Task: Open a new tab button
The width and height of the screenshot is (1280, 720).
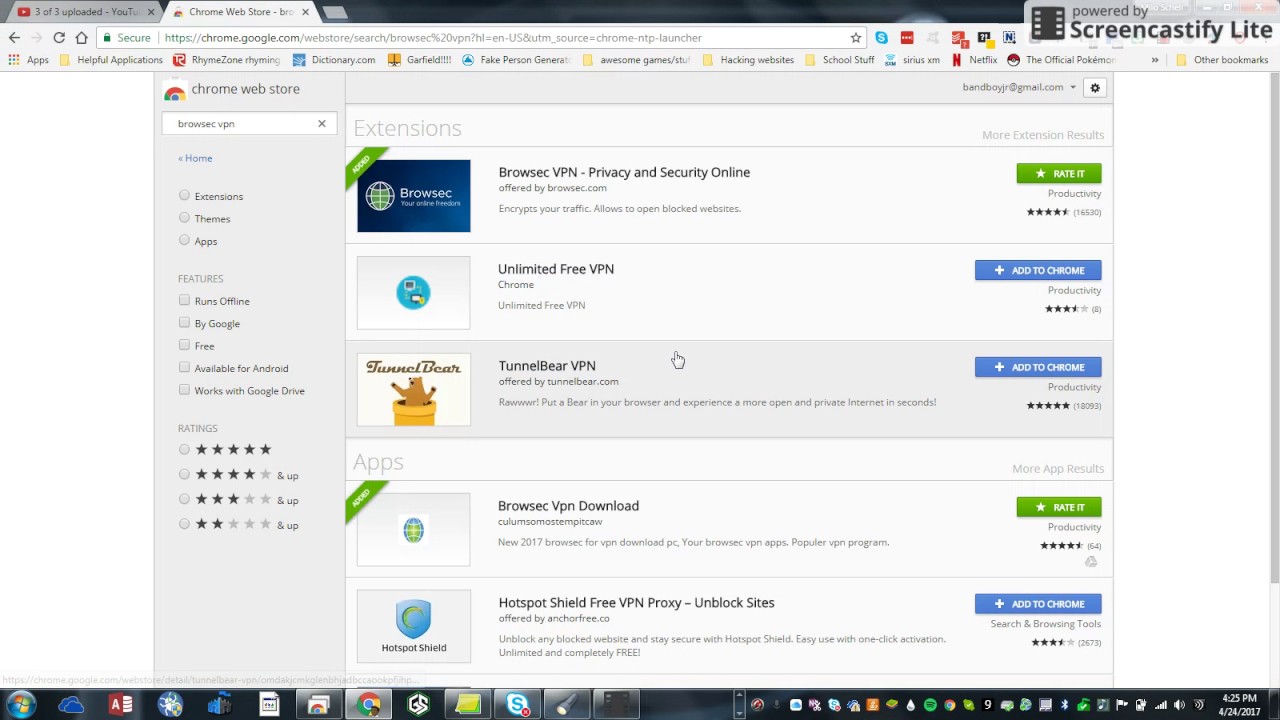Action: [x=335, y=12]
